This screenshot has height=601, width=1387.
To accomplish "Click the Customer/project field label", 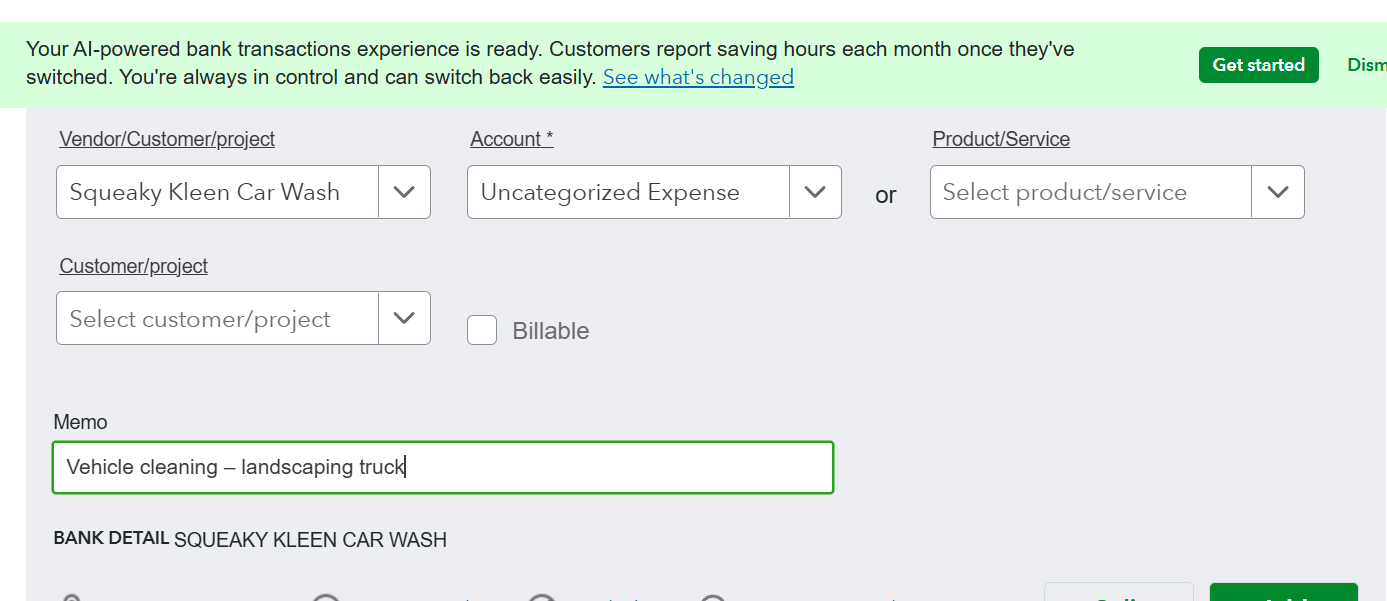I will 134,266.
